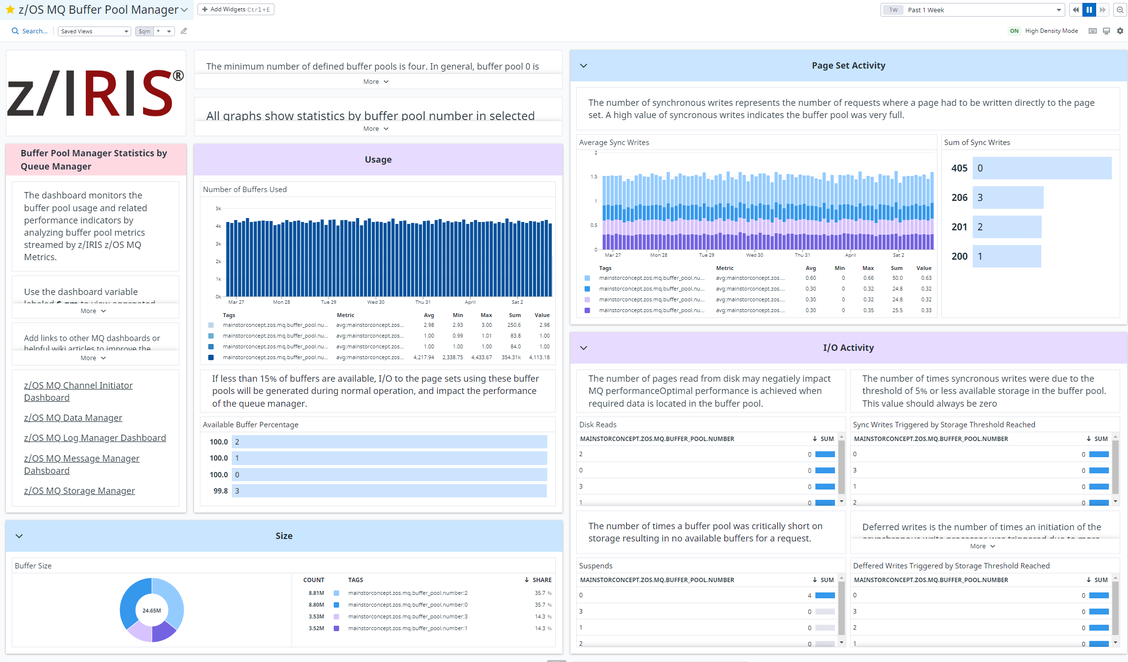Click the purple legend swatch in Average Sync Writes

tap(587, 311)
